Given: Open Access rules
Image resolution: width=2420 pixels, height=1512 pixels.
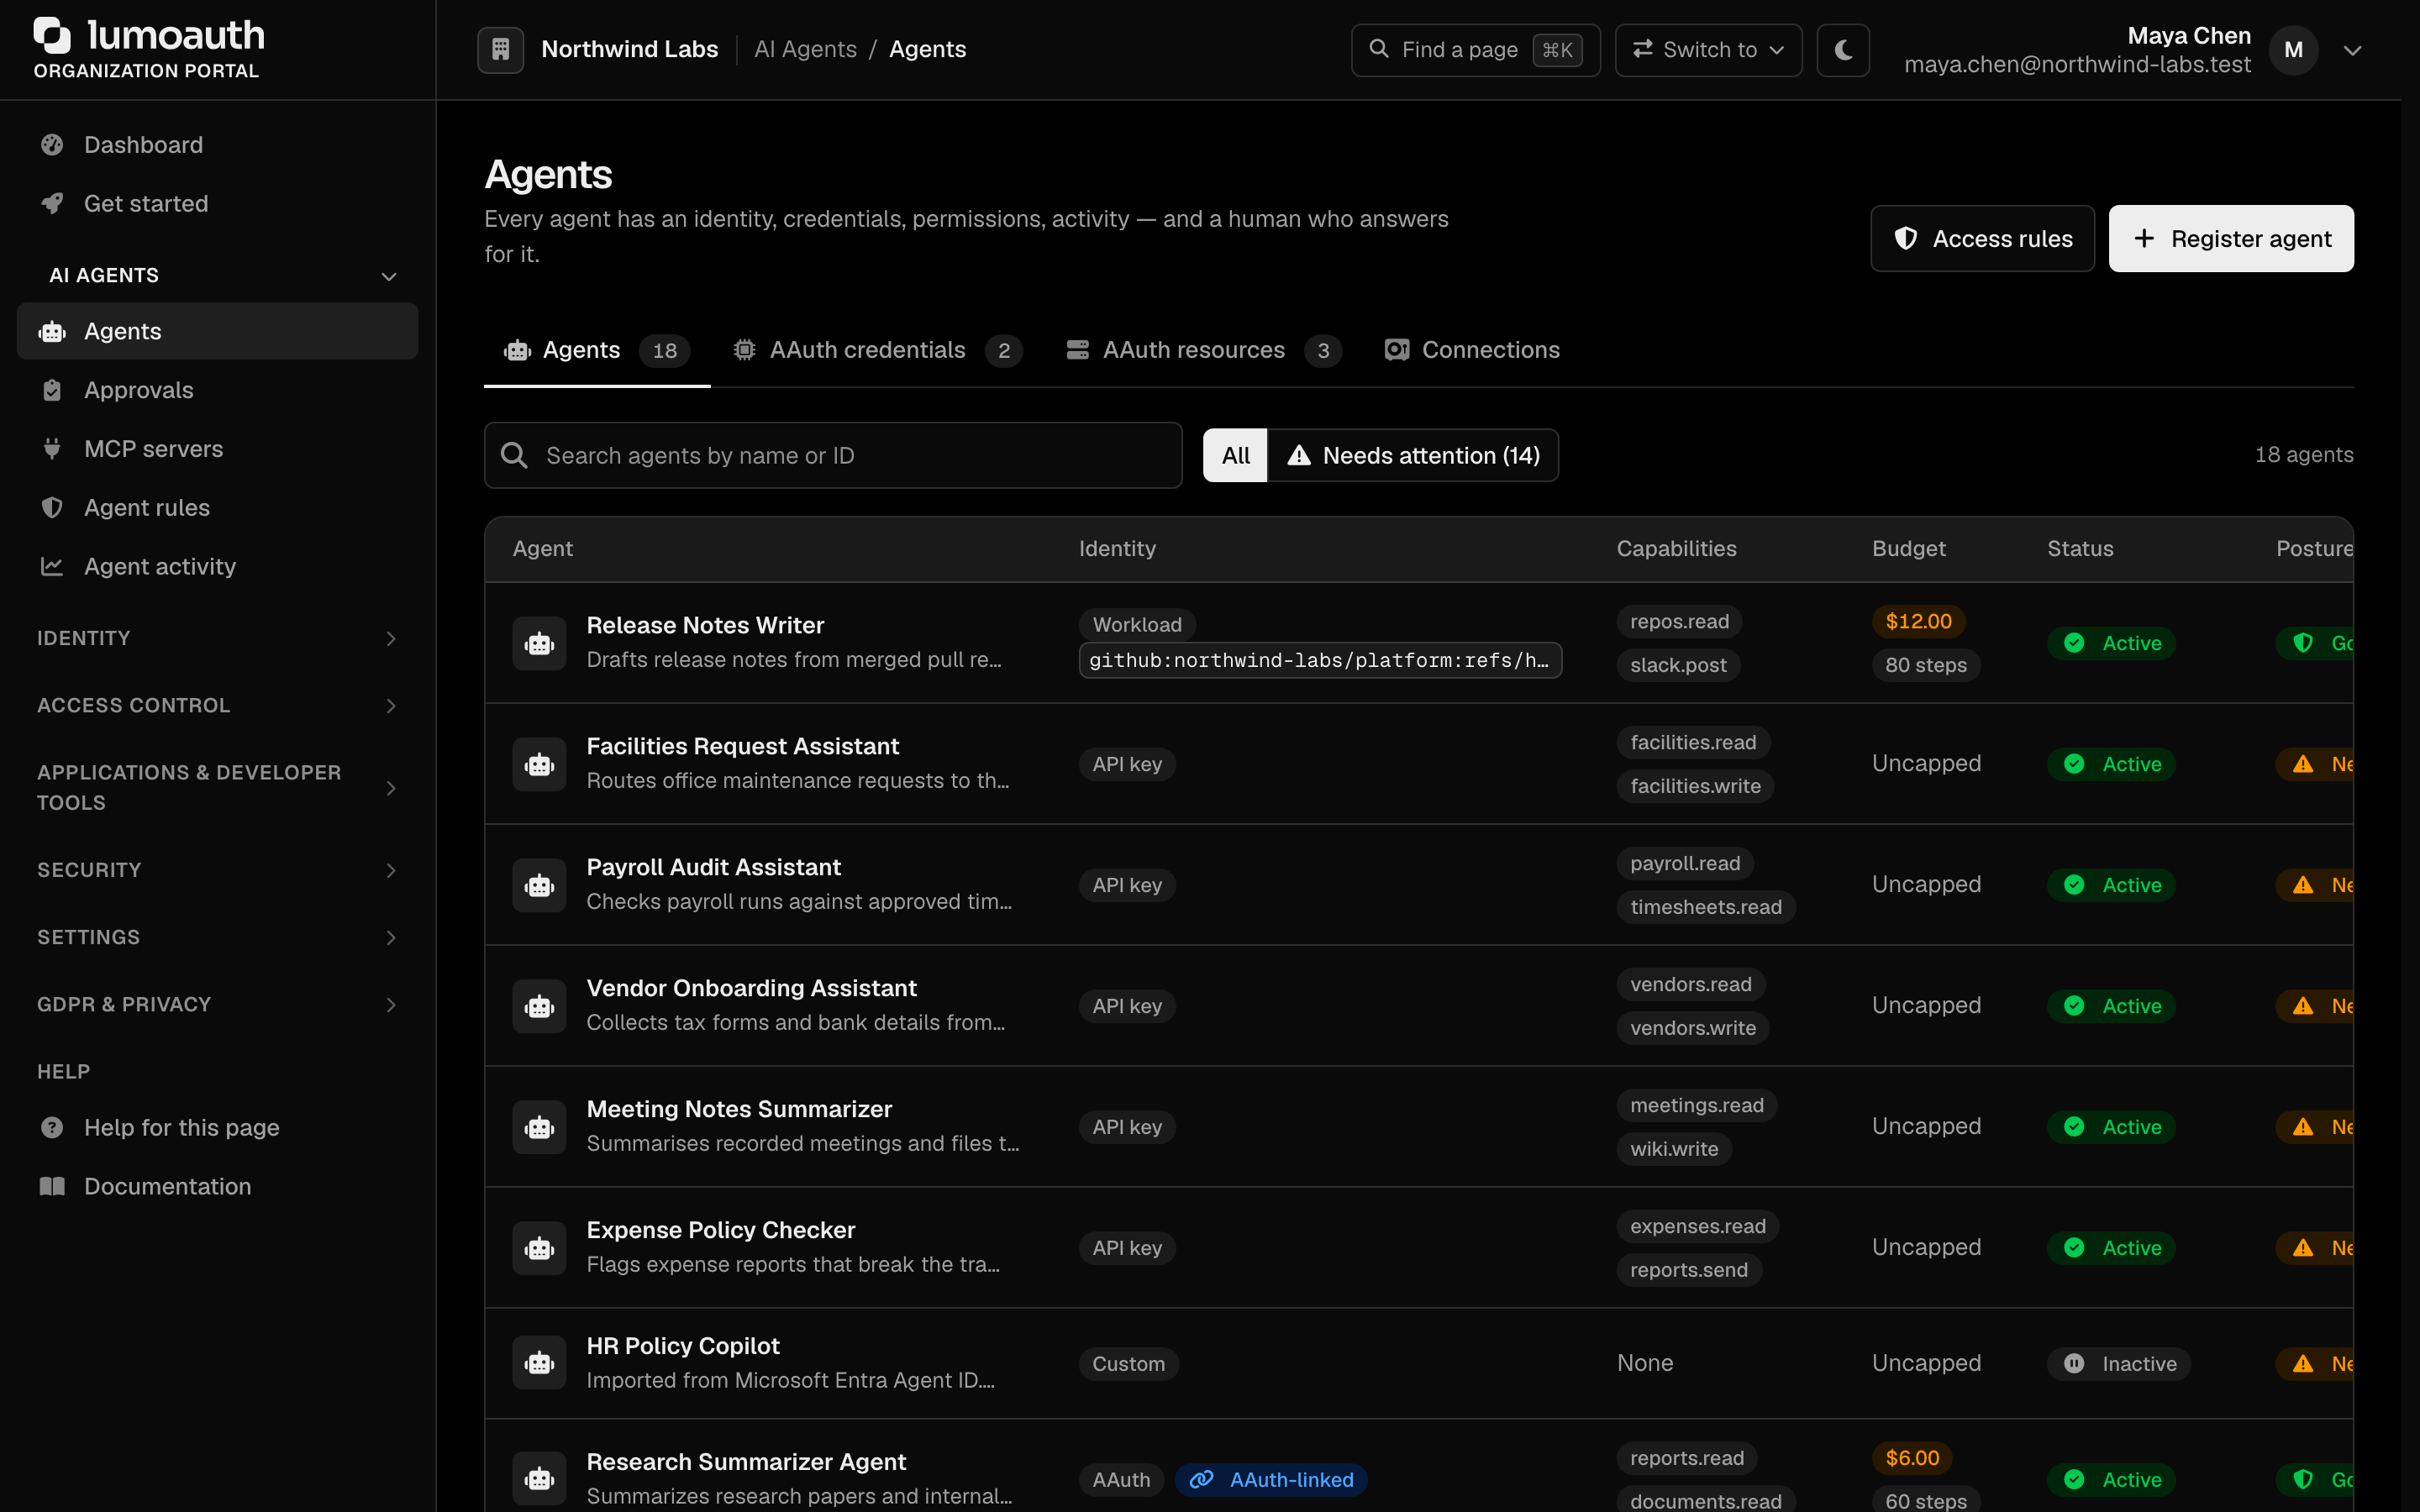Looking at the screenshot, I should (1982, 239).
